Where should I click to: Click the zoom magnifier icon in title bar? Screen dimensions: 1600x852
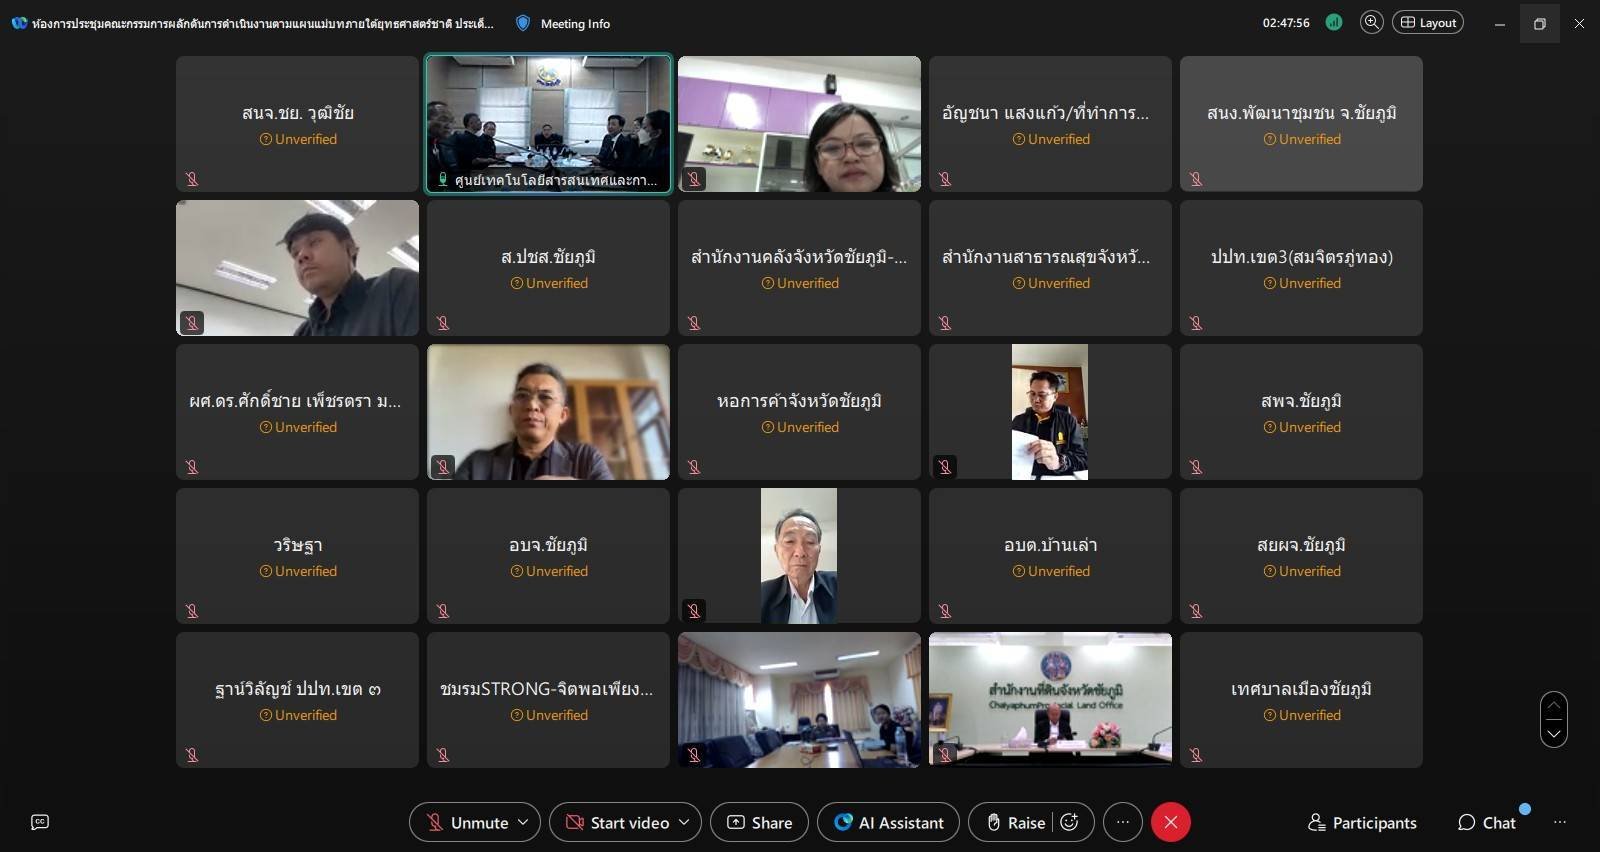(x=1372, y=22)
